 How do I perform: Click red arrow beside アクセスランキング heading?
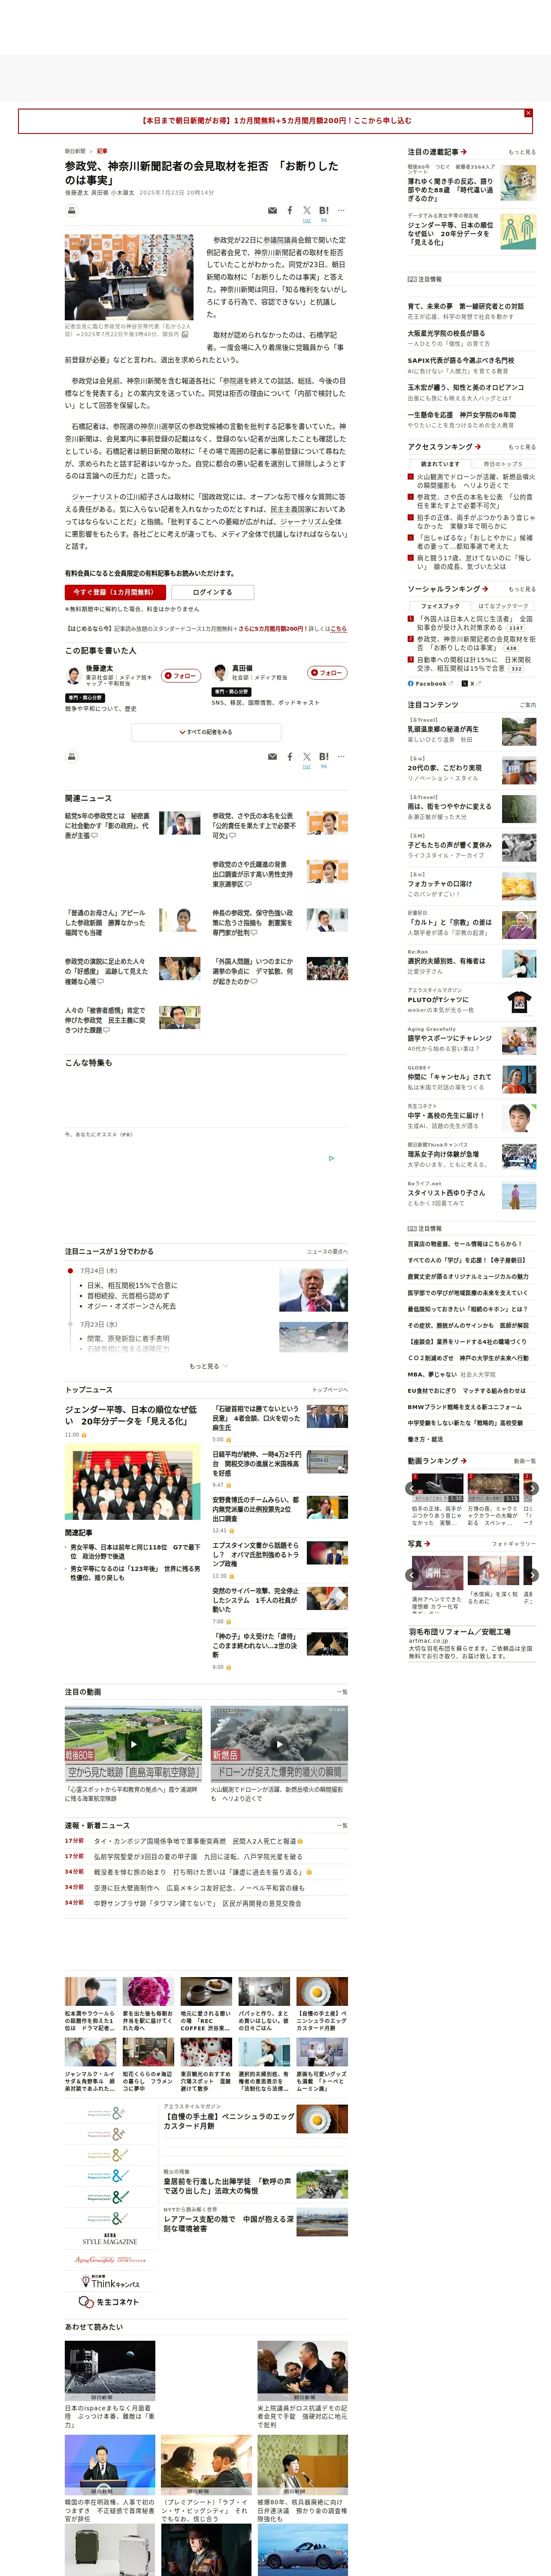(478, 447)
